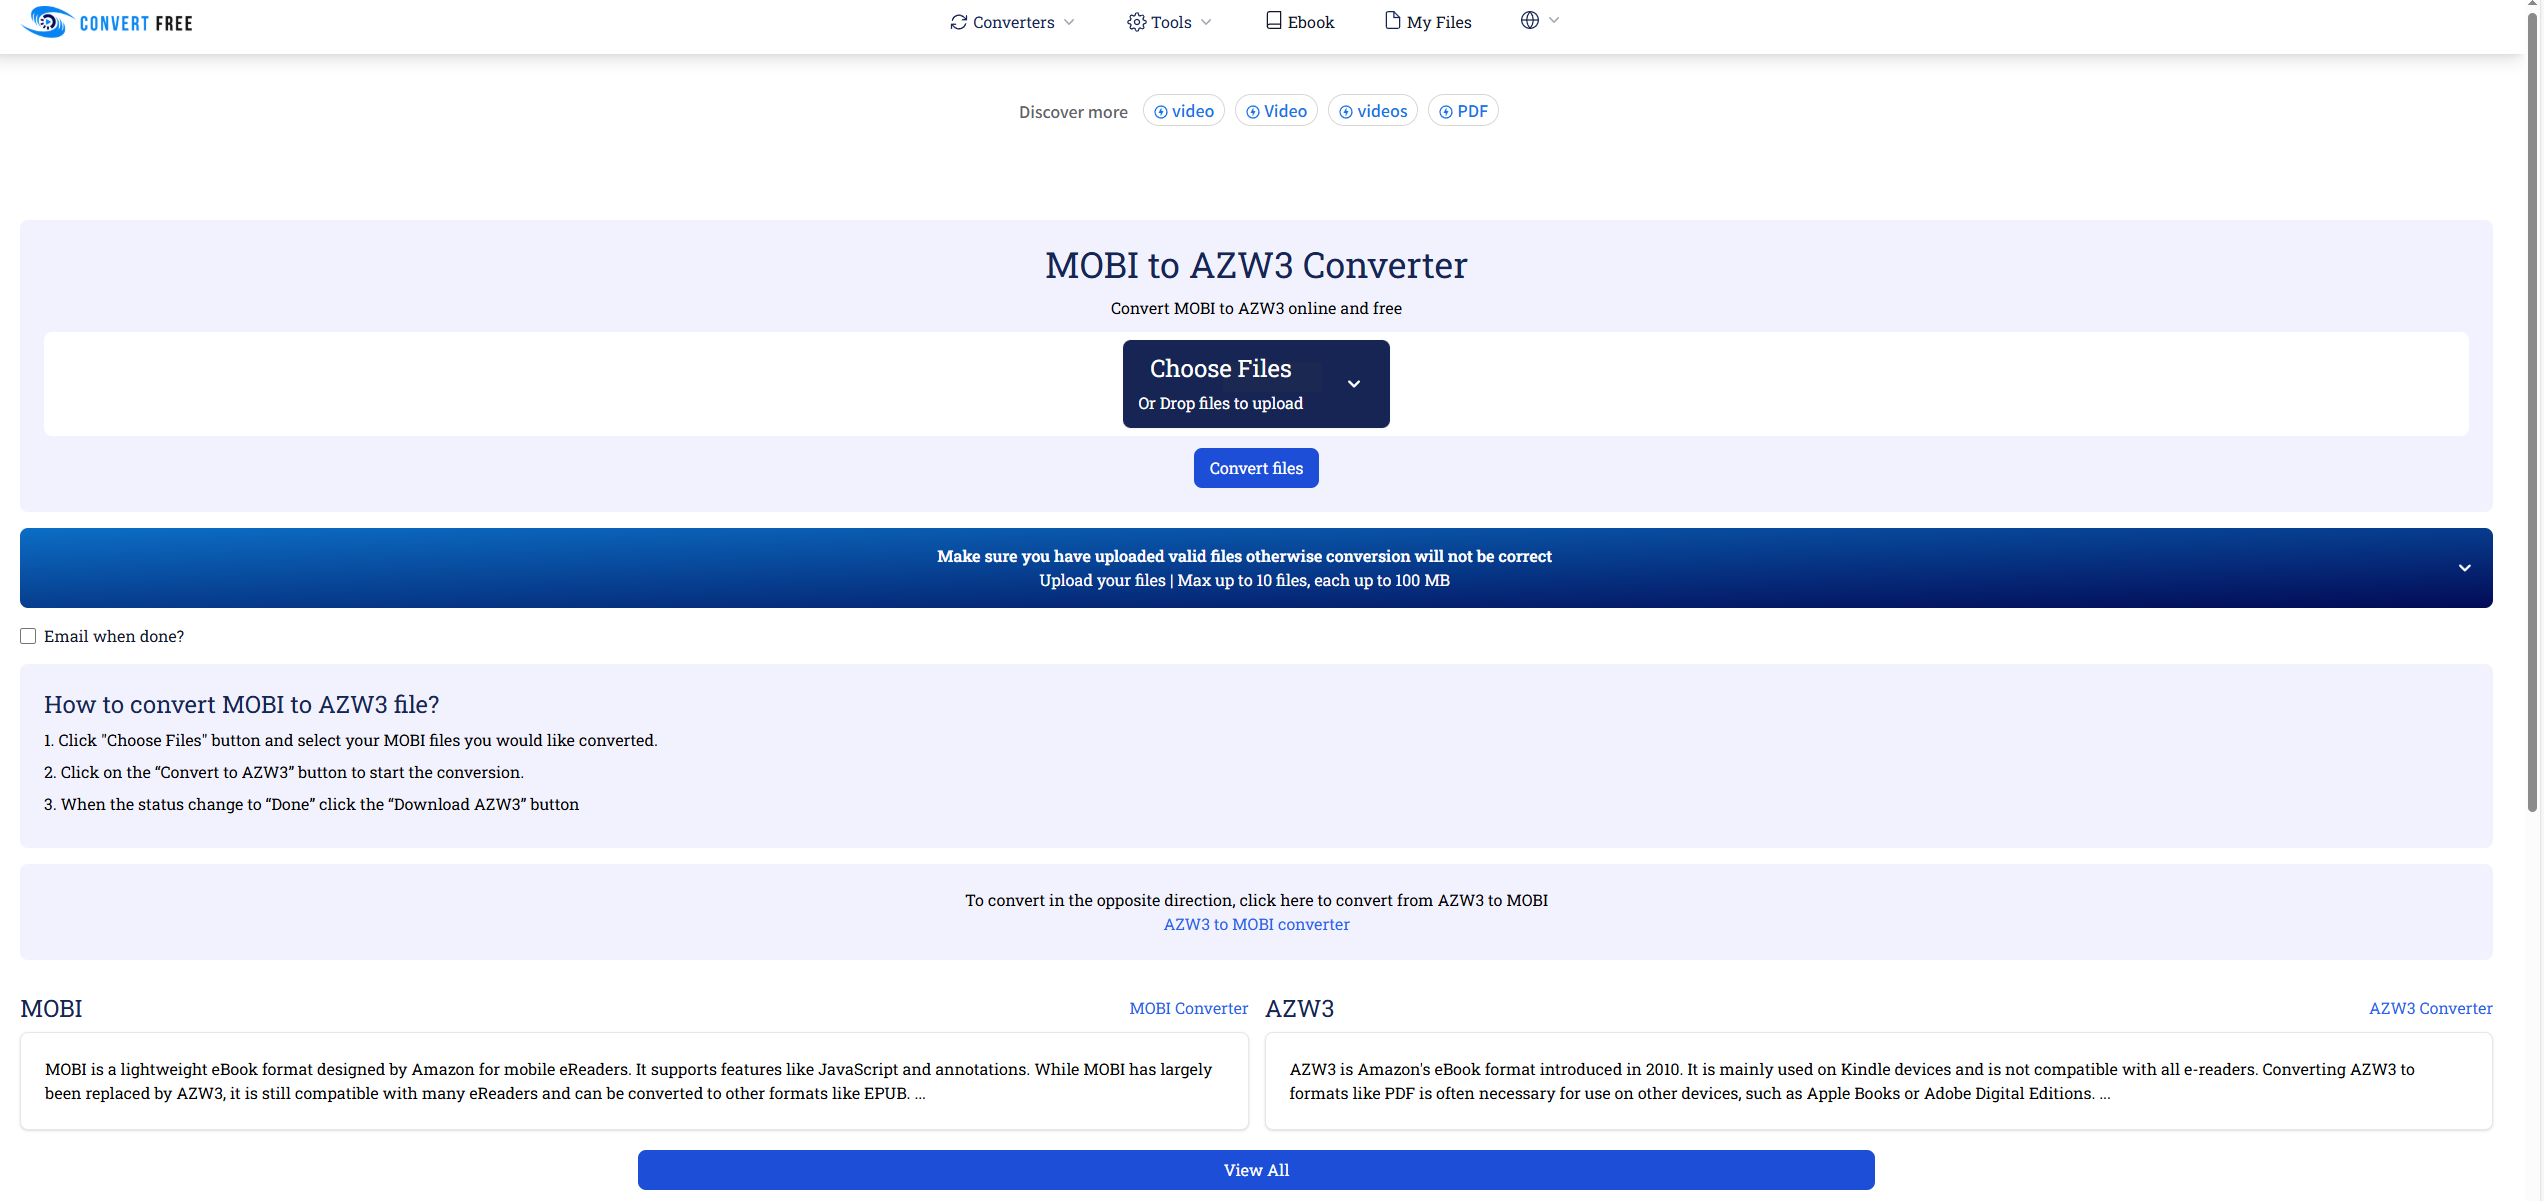Open the MOBI Converter link
This screenshot has height=1201, width=2544.
1188,1008
